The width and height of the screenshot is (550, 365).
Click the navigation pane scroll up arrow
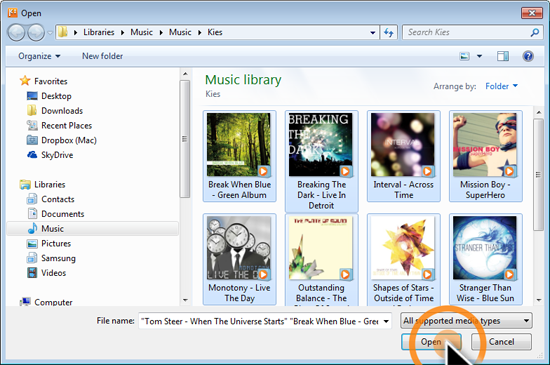click(185, 74)
